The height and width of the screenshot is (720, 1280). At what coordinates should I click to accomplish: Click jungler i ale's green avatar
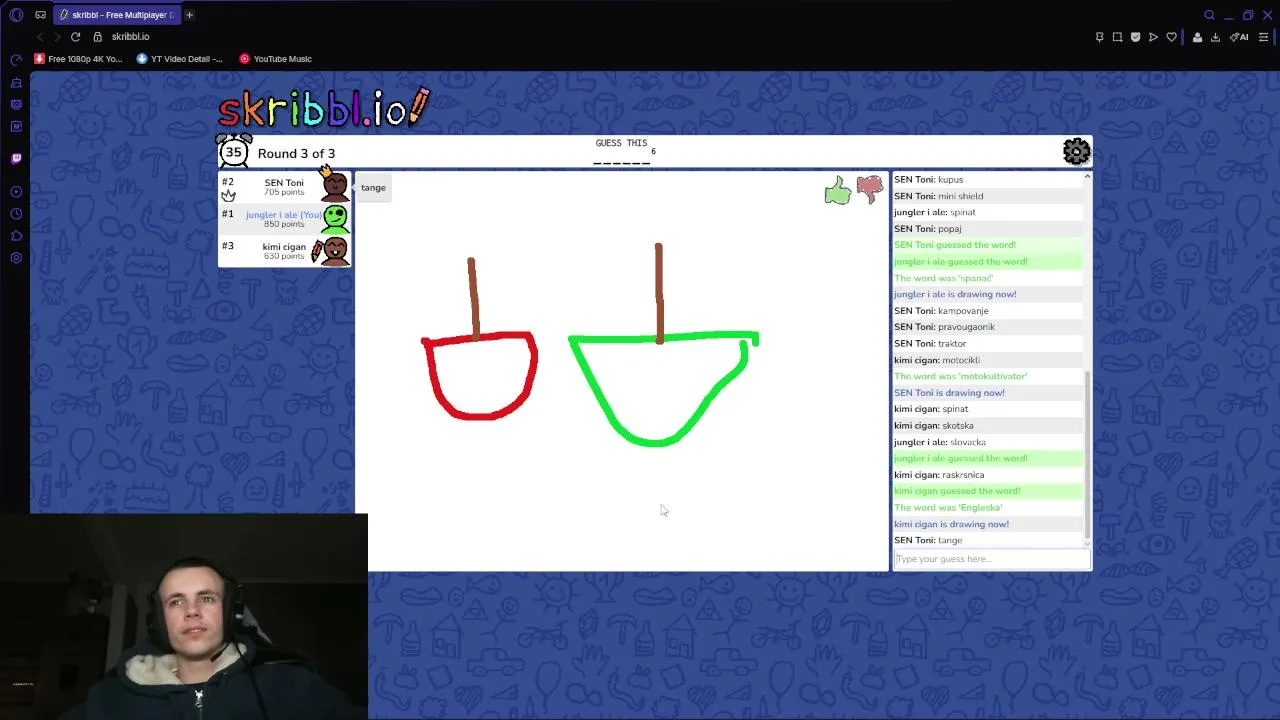click(x=335, y=218)
